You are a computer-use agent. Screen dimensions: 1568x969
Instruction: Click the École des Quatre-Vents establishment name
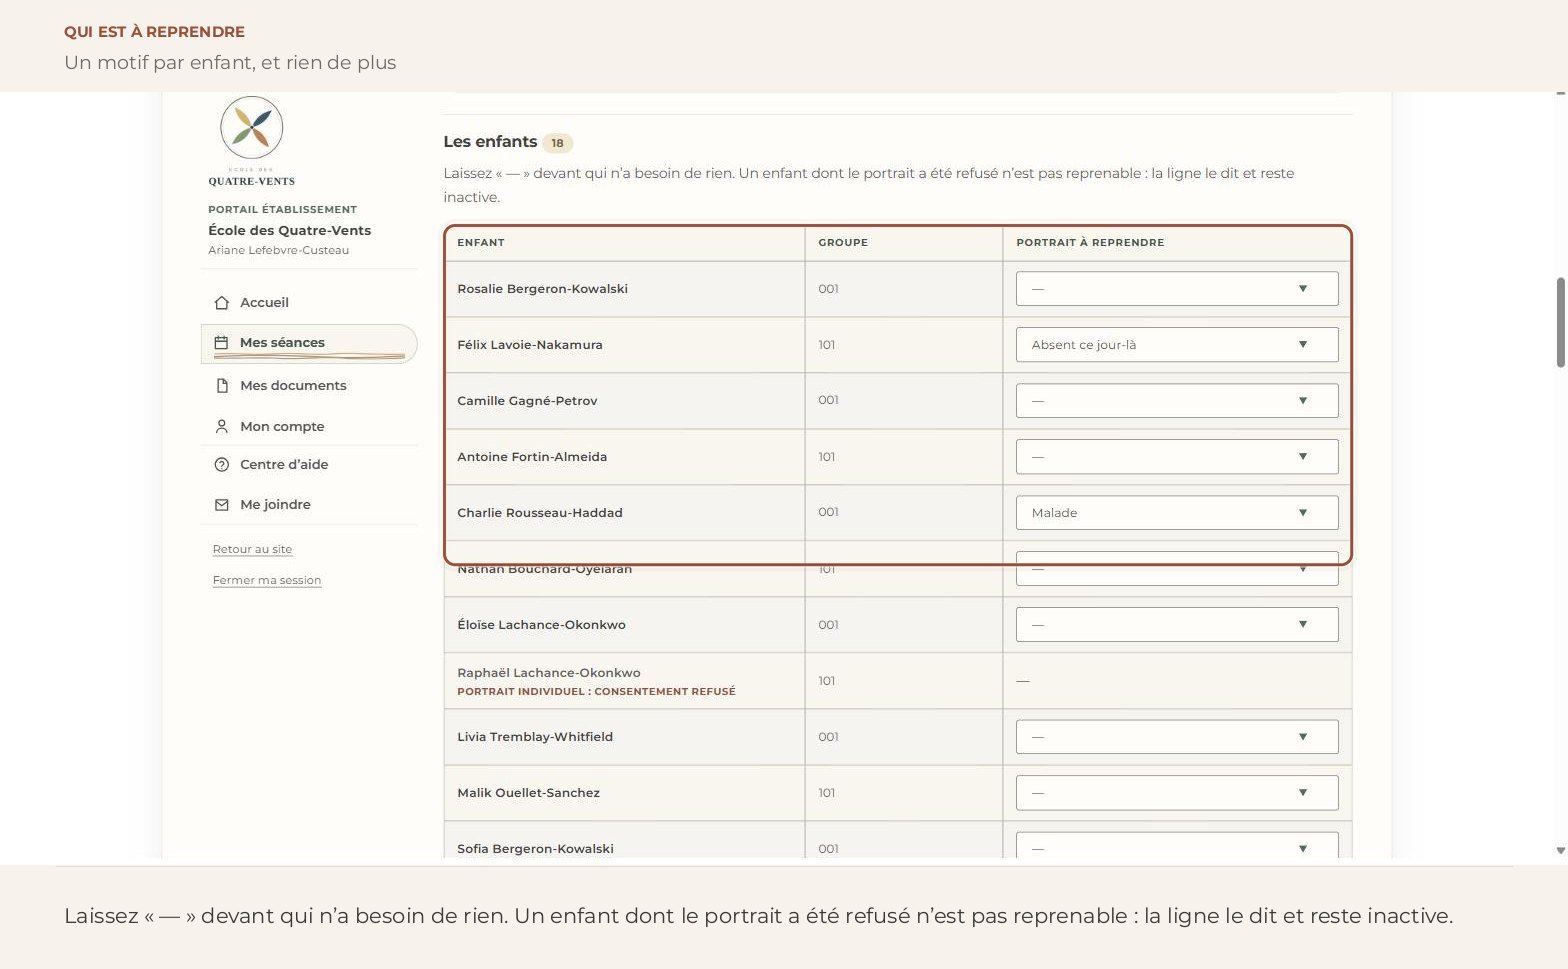point(289,231)
